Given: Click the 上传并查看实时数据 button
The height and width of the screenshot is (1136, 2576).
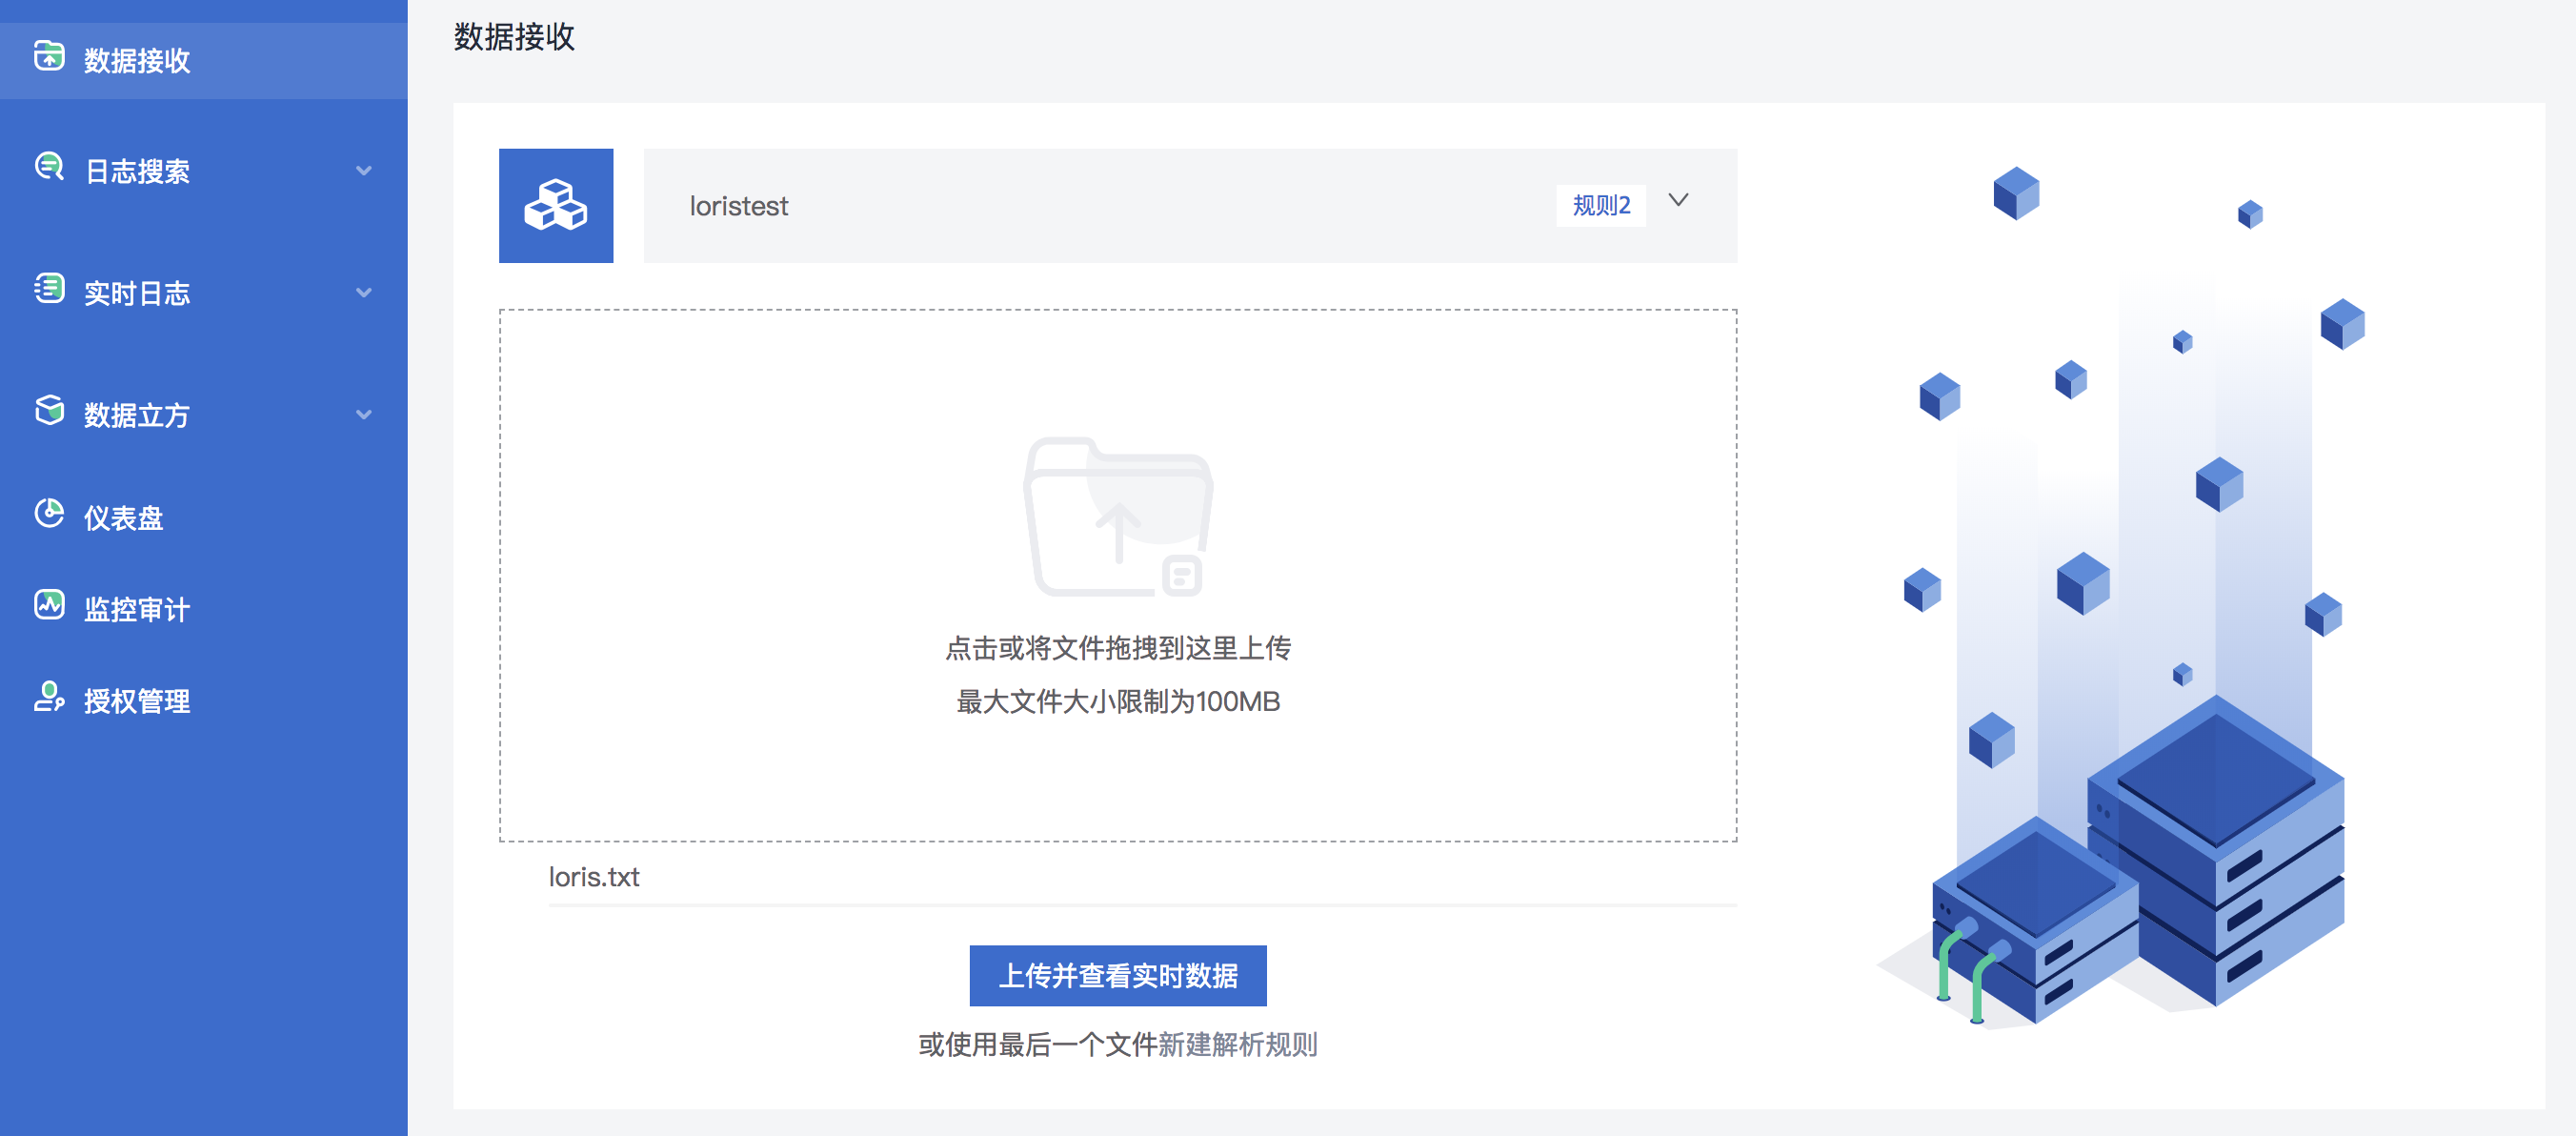Looking at the screenshot, I should click(x=1118, y=975).
